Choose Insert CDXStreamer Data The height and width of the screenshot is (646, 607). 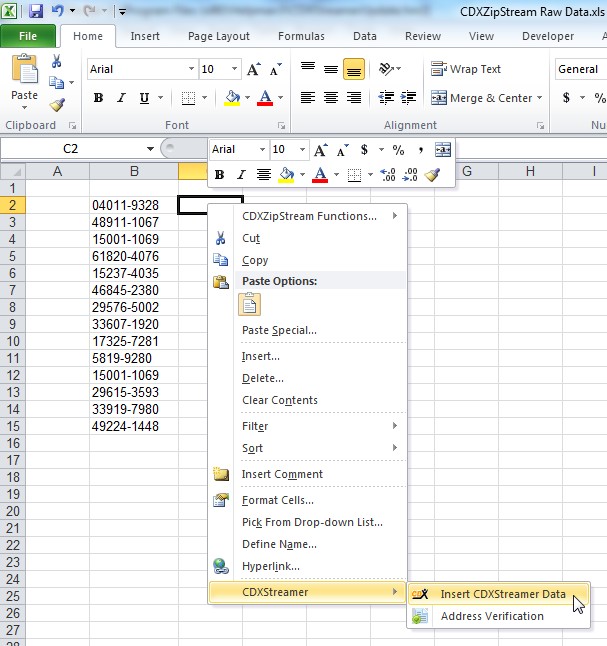coord(499,594)
